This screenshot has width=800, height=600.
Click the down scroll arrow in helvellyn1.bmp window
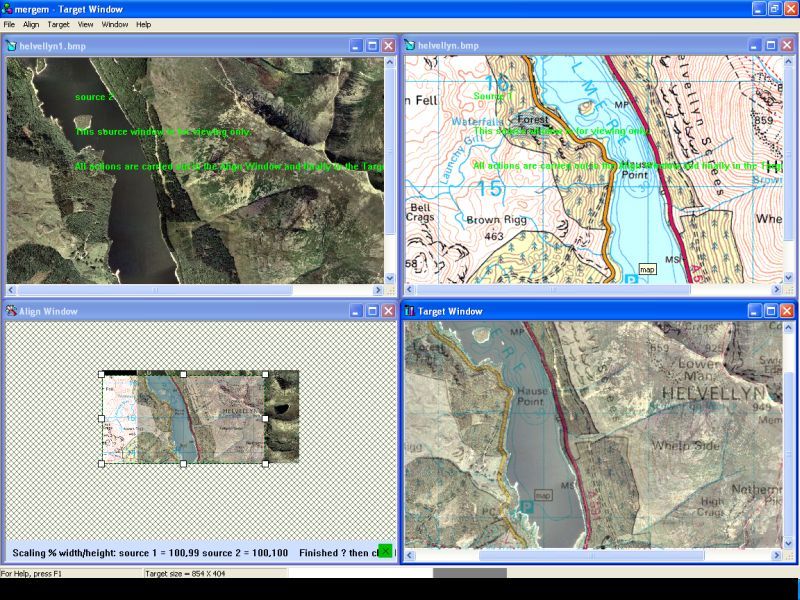click(x=390, y=278)
